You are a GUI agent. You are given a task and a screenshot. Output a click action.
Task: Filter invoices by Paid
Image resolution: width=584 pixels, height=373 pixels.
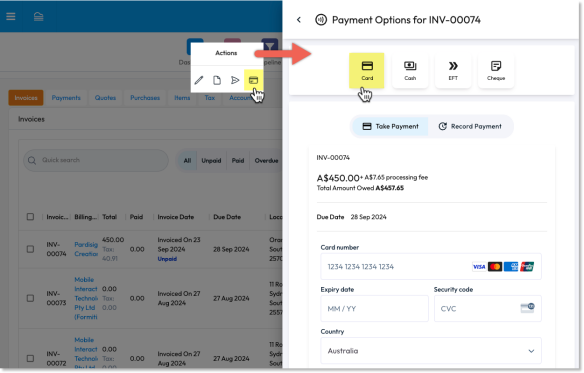(x=238, y=161)
